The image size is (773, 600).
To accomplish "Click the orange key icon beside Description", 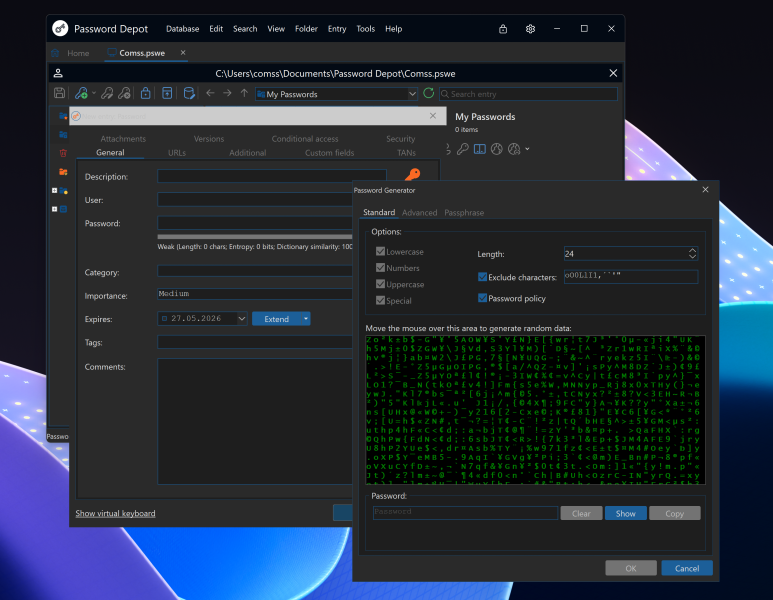I will coord(413,174).
